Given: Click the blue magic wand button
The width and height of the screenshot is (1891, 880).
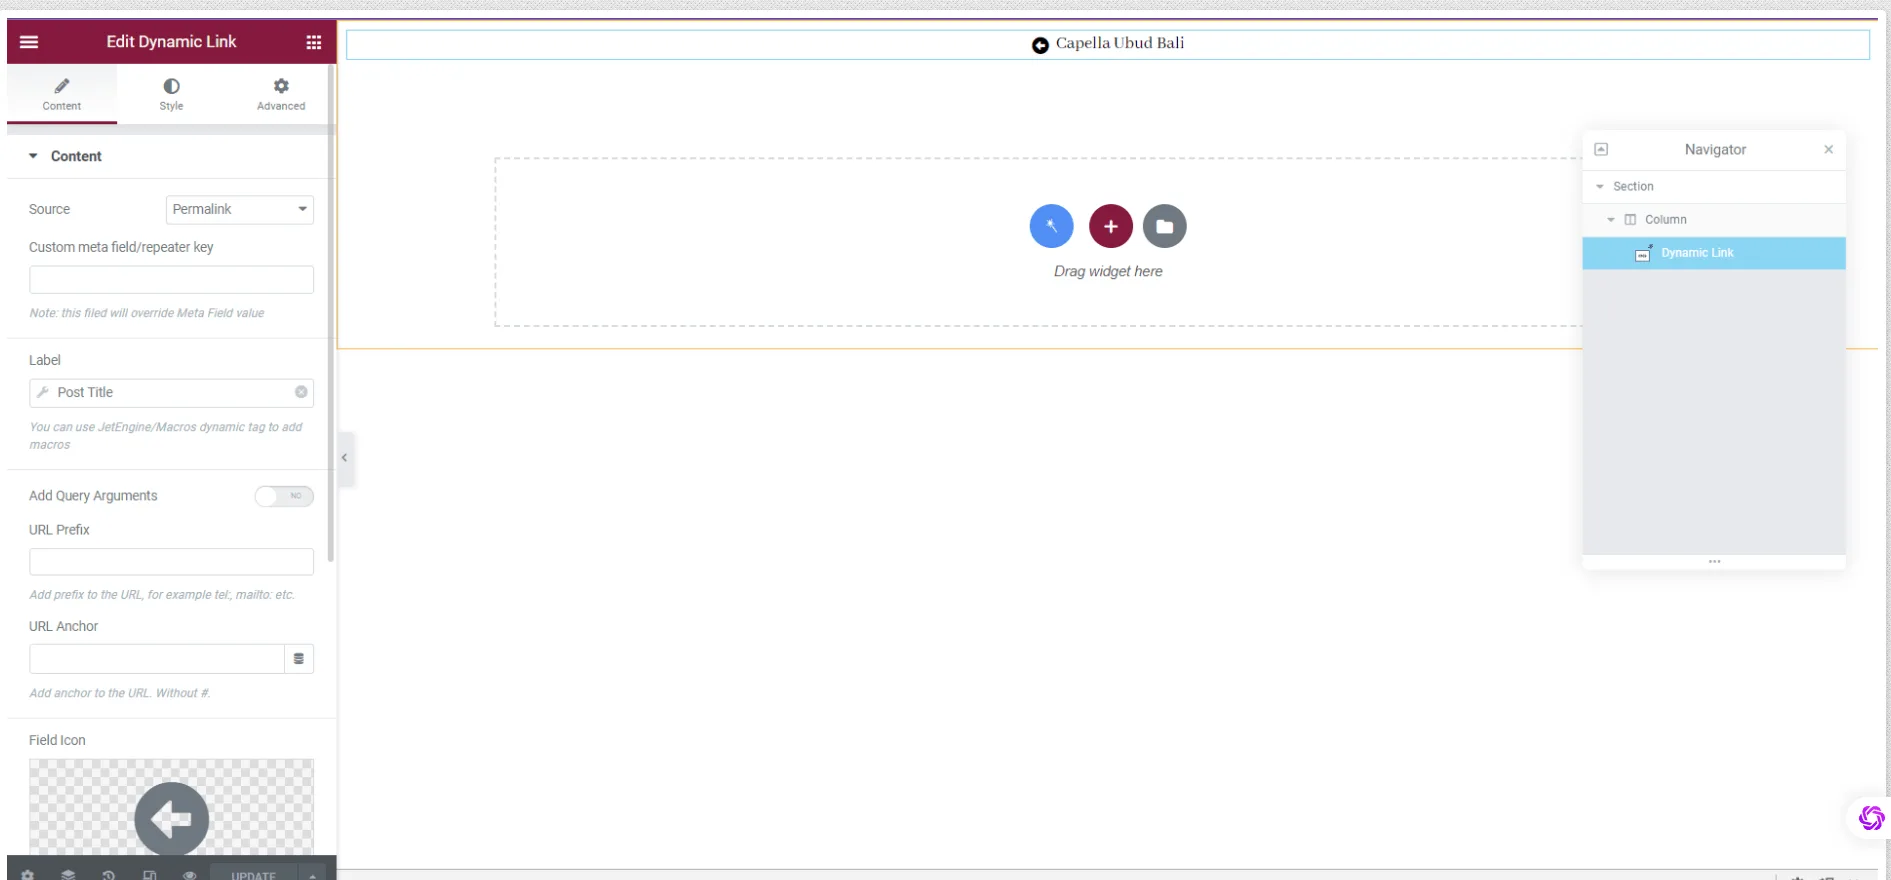Looking at the screenshot, I should point(1051,226).
